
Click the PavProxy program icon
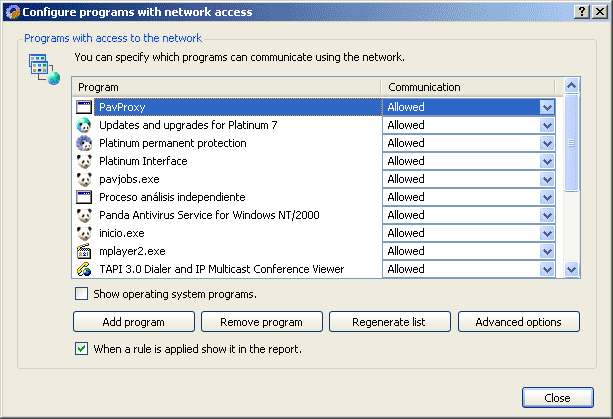[84, 107]
